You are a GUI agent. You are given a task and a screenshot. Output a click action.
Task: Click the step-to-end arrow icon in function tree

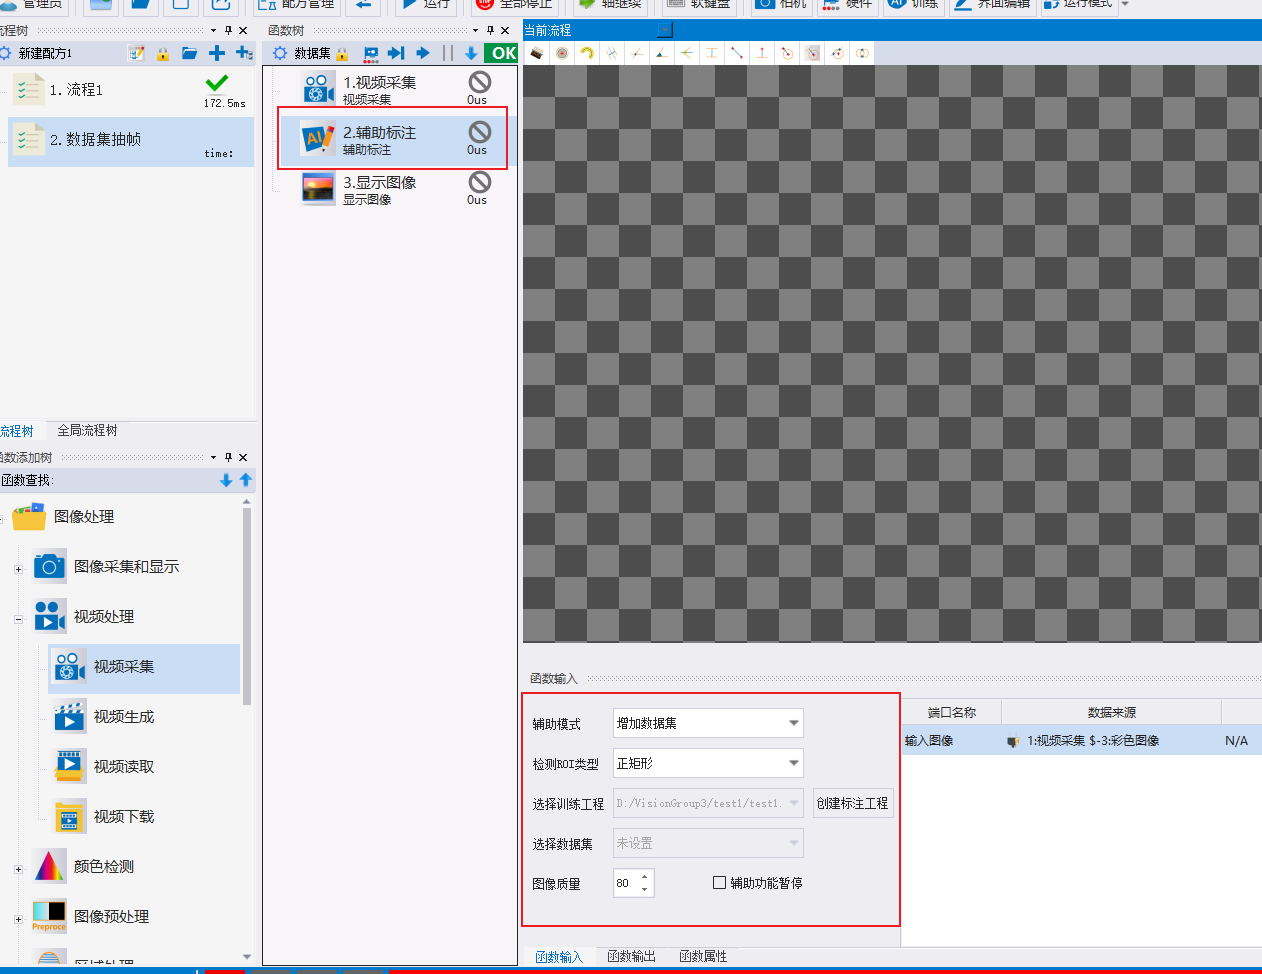[396, 53]
